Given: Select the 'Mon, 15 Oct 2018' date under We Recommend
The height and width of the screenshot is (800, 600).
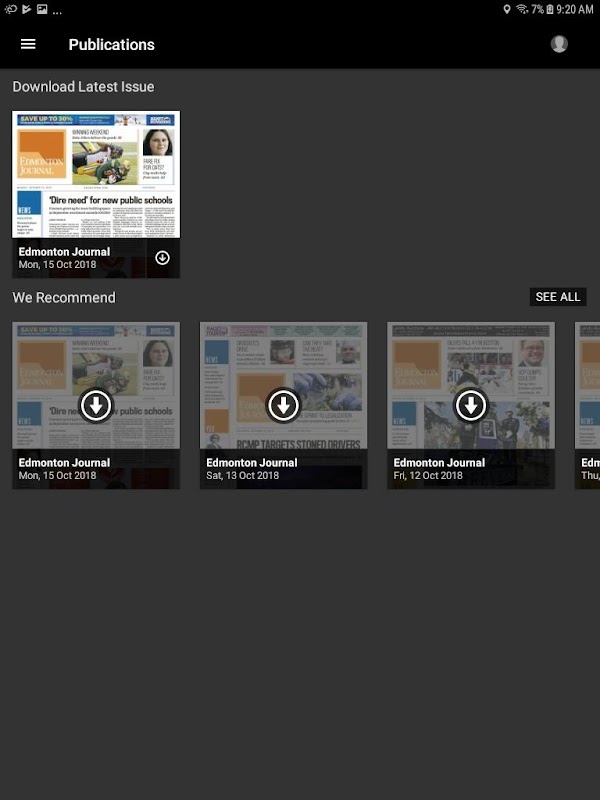Looking at the screenshot, I should coord(57,476).
